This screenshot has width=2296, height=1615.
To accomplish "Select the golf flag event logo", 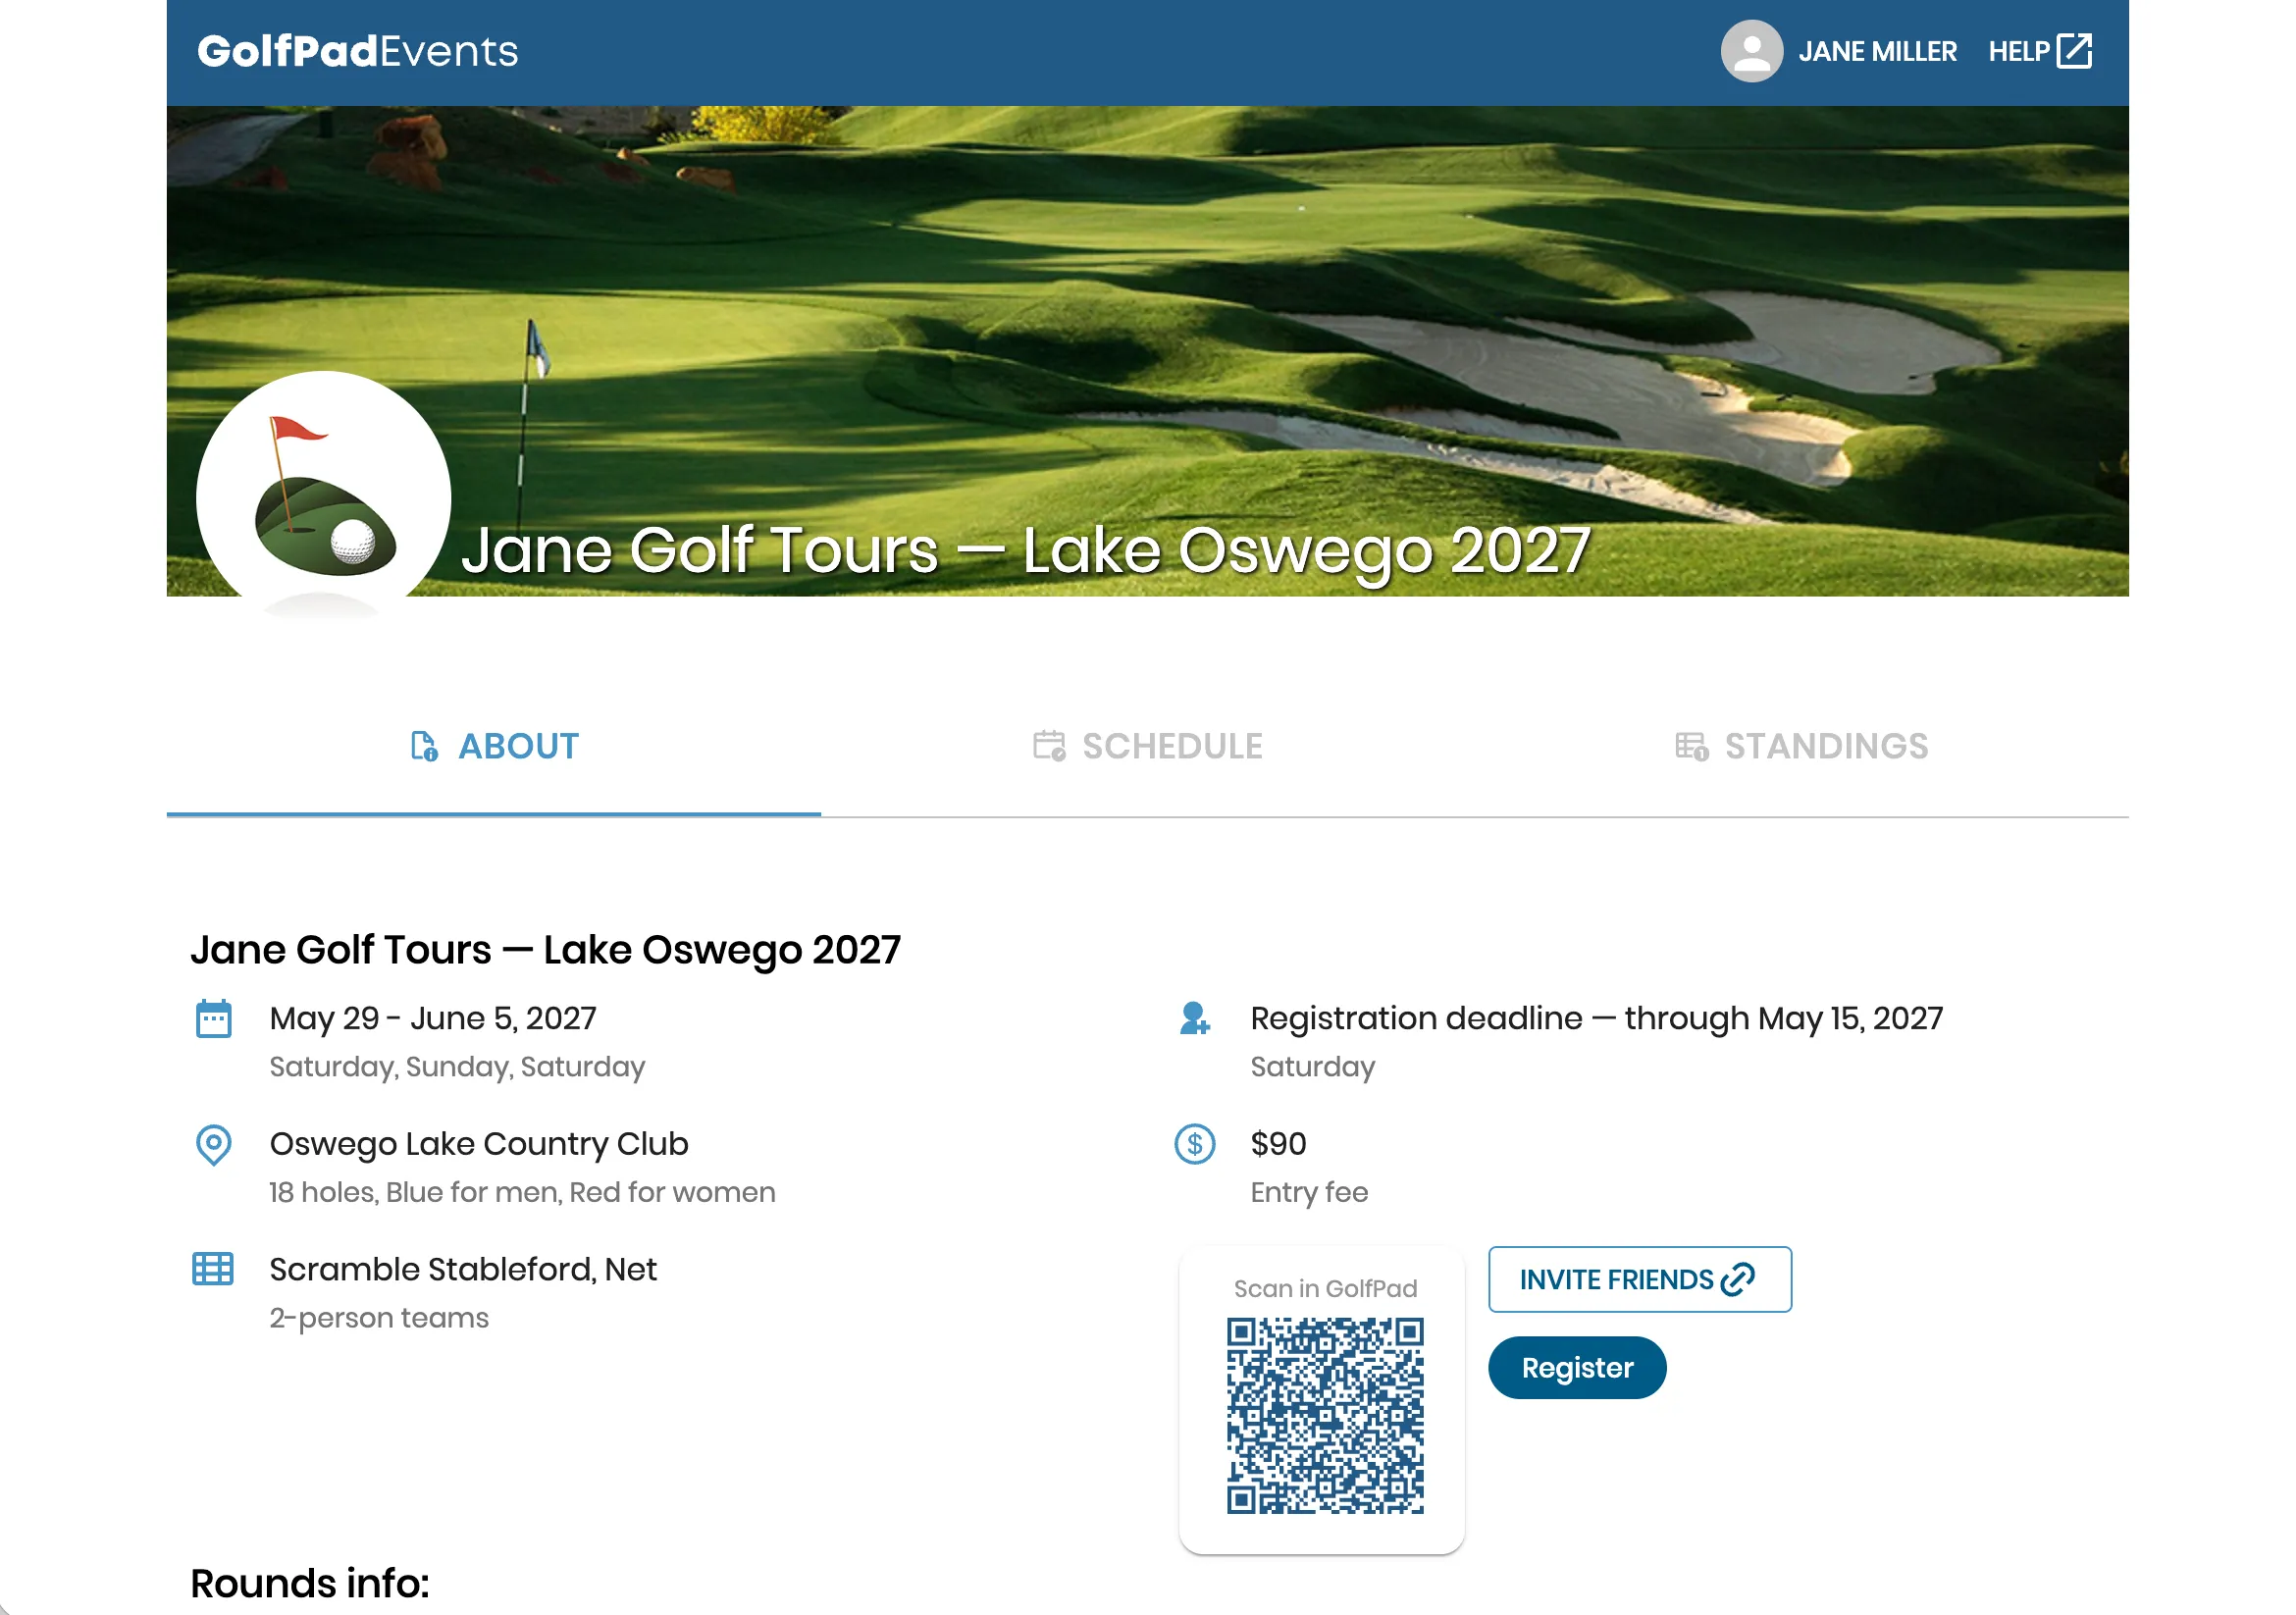I will 323,497.
